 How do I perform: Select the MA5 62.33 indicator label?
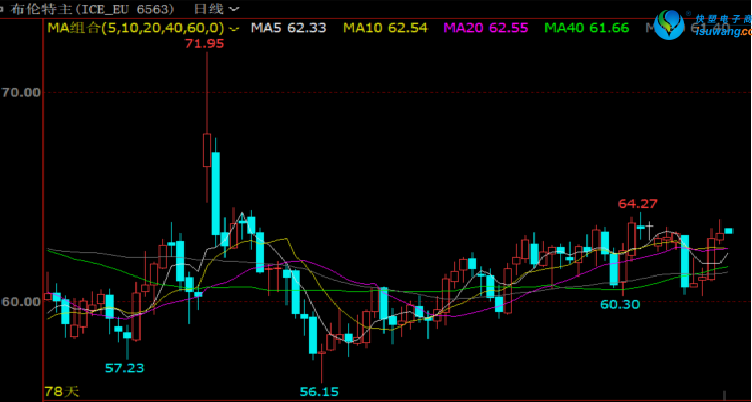pyautogui.click(x=288, y=28)
